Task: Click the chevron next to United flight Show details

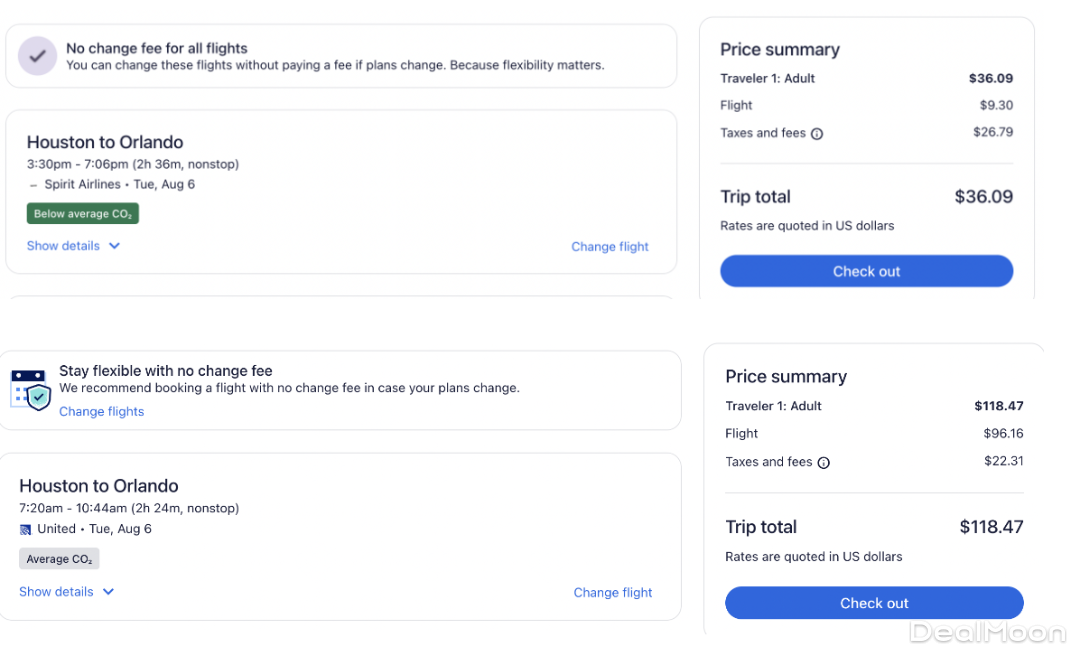Action: tap(108, 592)
